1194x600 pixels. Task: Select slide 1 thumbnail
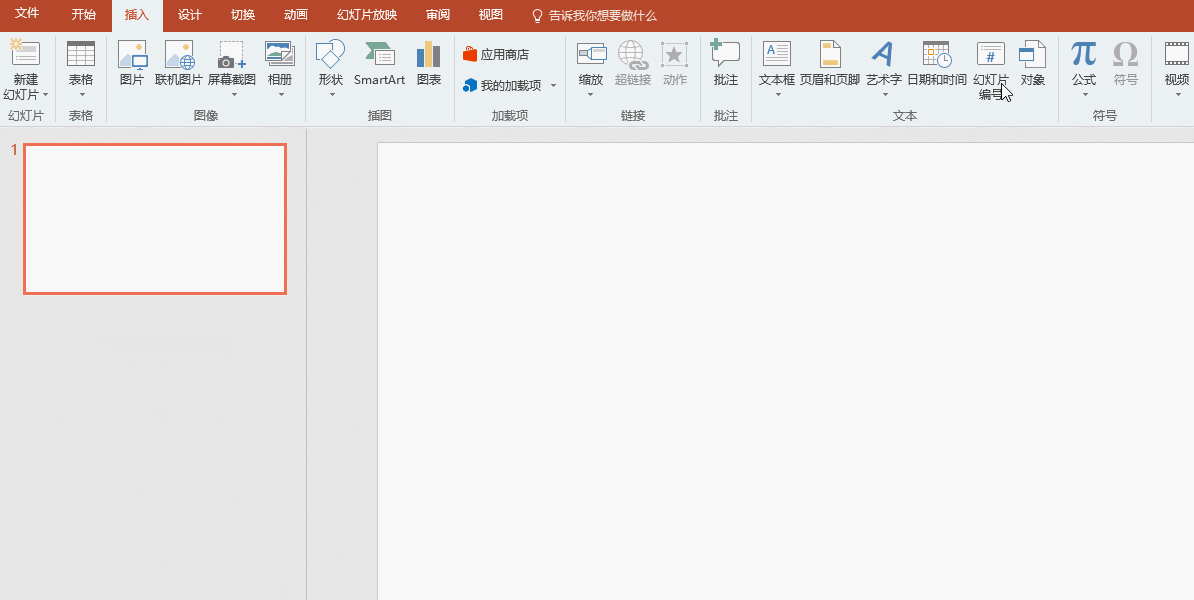[x=155, y=219]
